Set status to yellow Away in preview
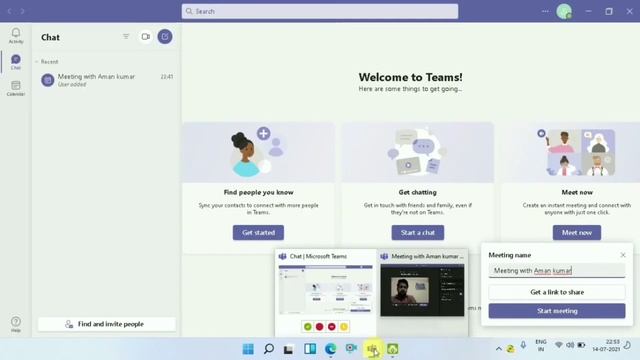The image size is (640, 360). click(344, 327)
